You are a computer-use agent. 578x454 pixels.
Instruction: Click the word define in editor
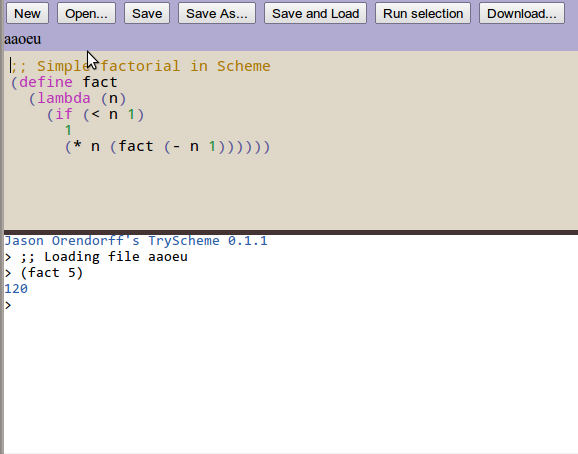click(x=46, y=82)
